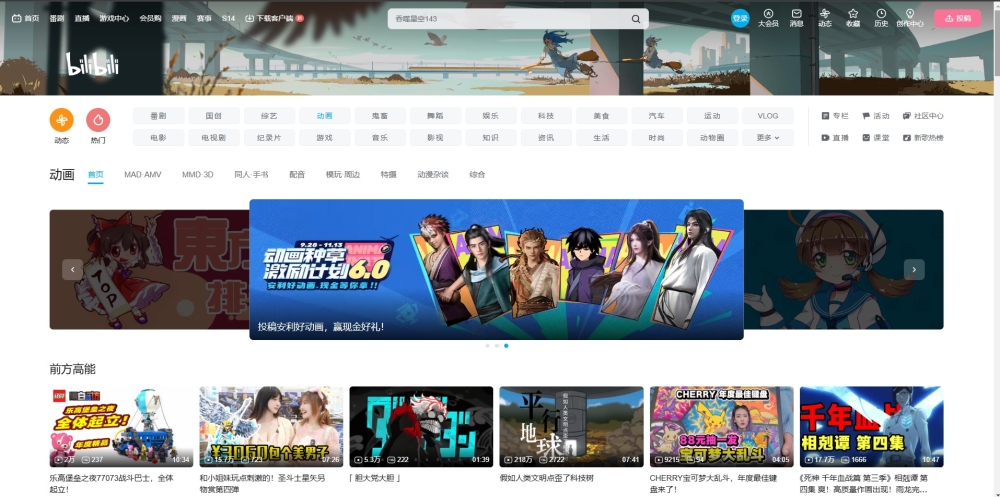Click the red 热门 flame icon
The height and width of the screenshot is (497, 1000).
[x=98, y=120]
